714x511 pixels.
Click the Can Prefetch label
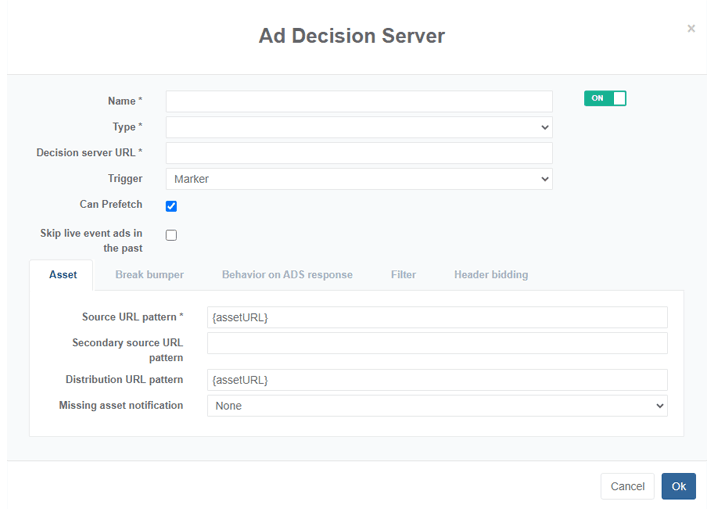pos(111,204)
